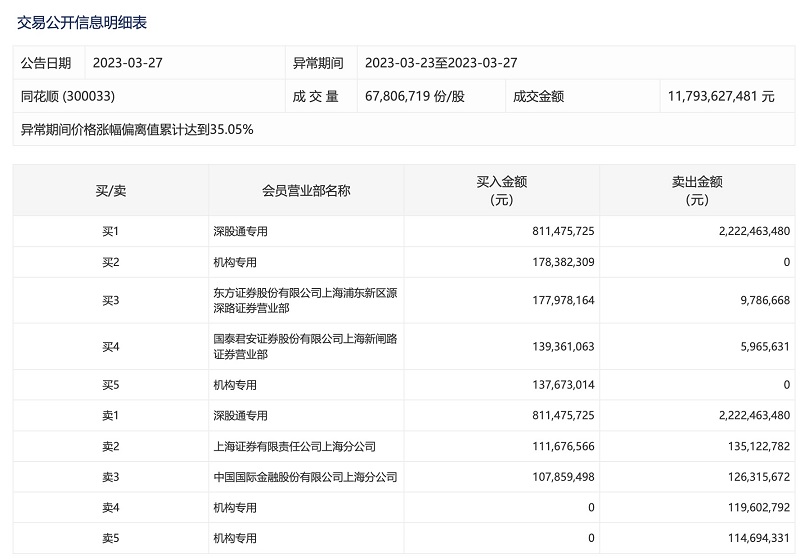Image resolution: width=800 pixels, height=559 pixels.
Task: Select the 成交金额 value 11,793,627,481 元
Action: coord(720,97)
